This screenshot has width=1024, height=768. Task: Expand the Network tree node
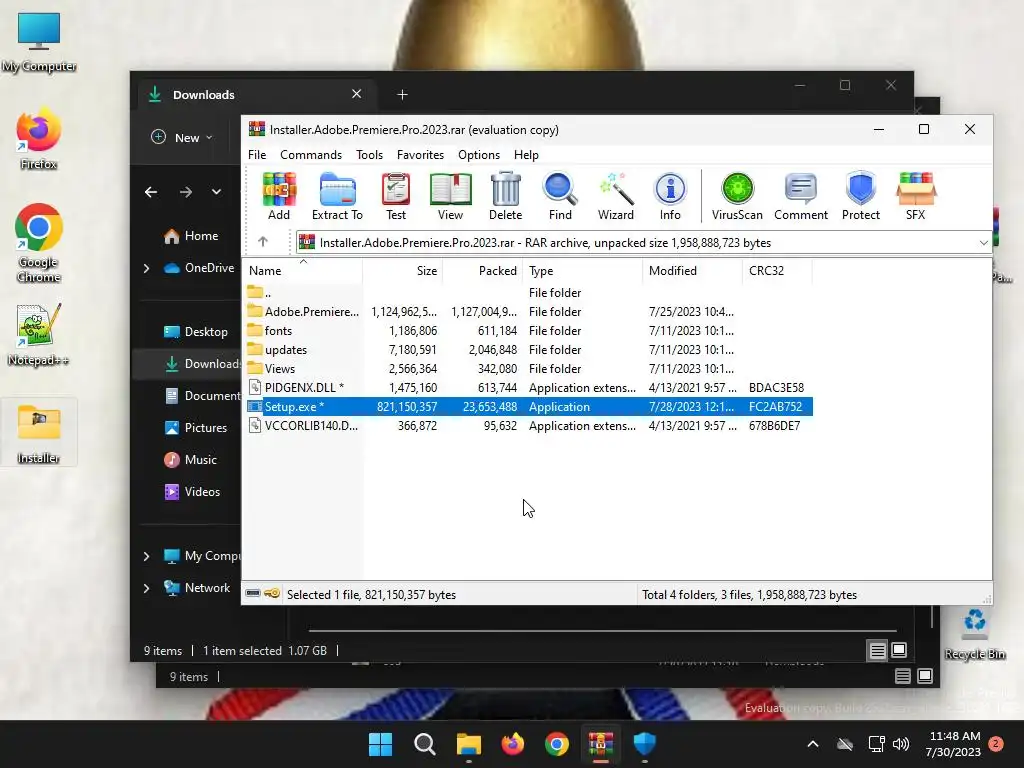[146, 588]
